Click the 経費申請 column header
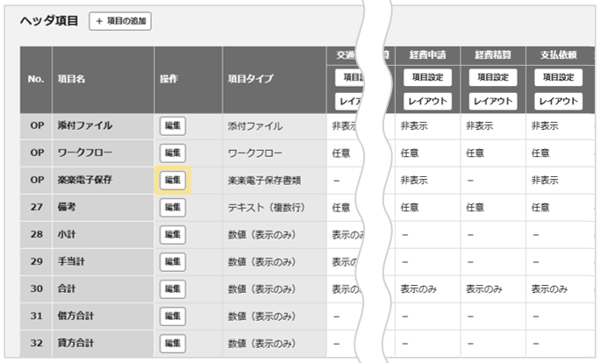Image resolution: width=600 pixels, height=363 pixels. coord(427,55)
